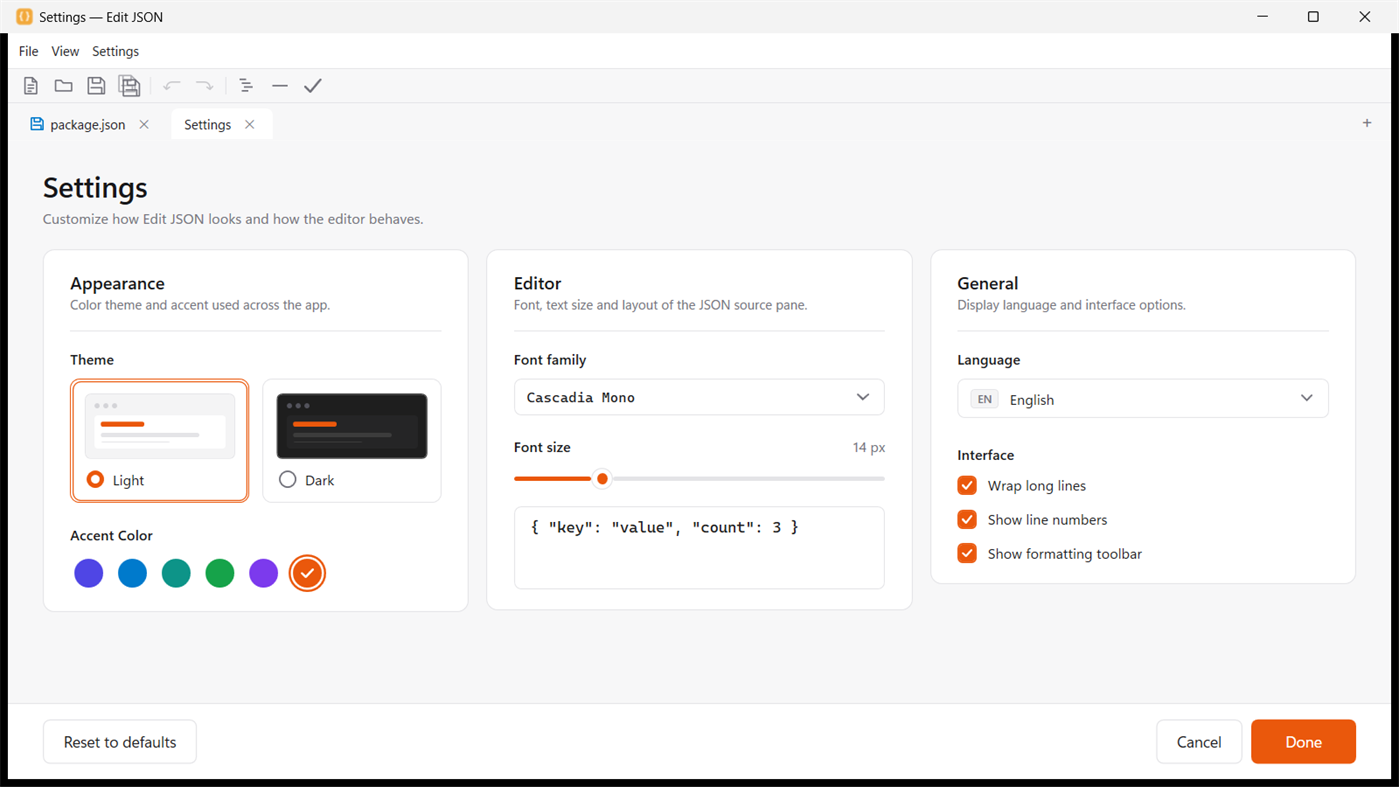
Task: Open the View menu
Action: [65, 51]
